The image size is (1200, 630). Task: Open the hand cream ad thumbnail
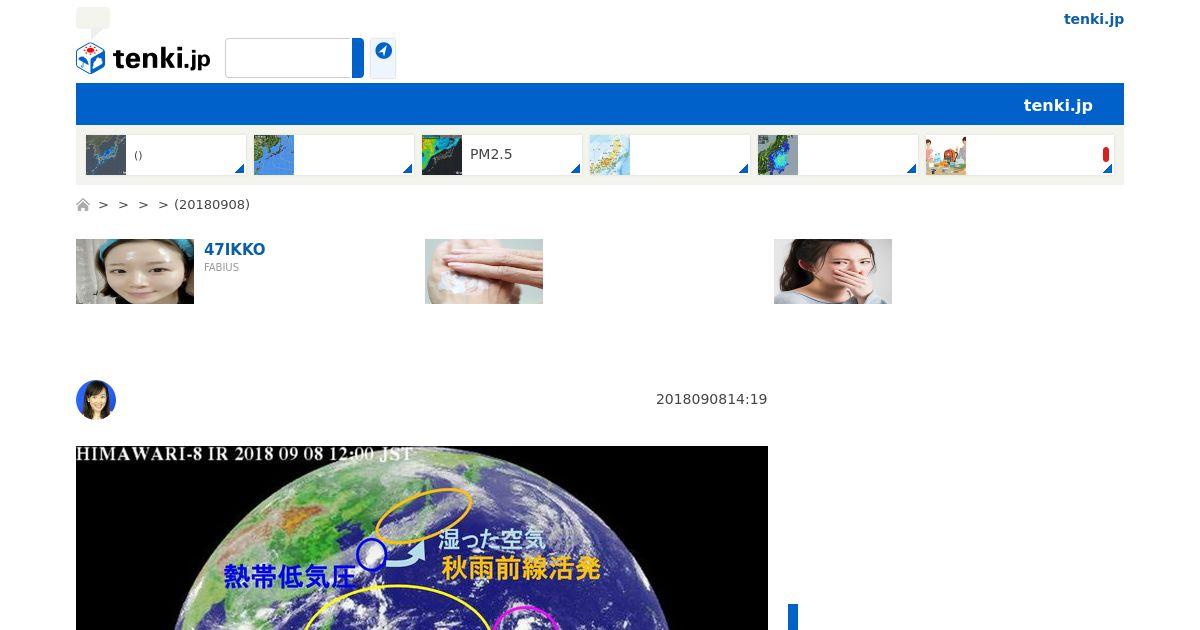(484, 271)
